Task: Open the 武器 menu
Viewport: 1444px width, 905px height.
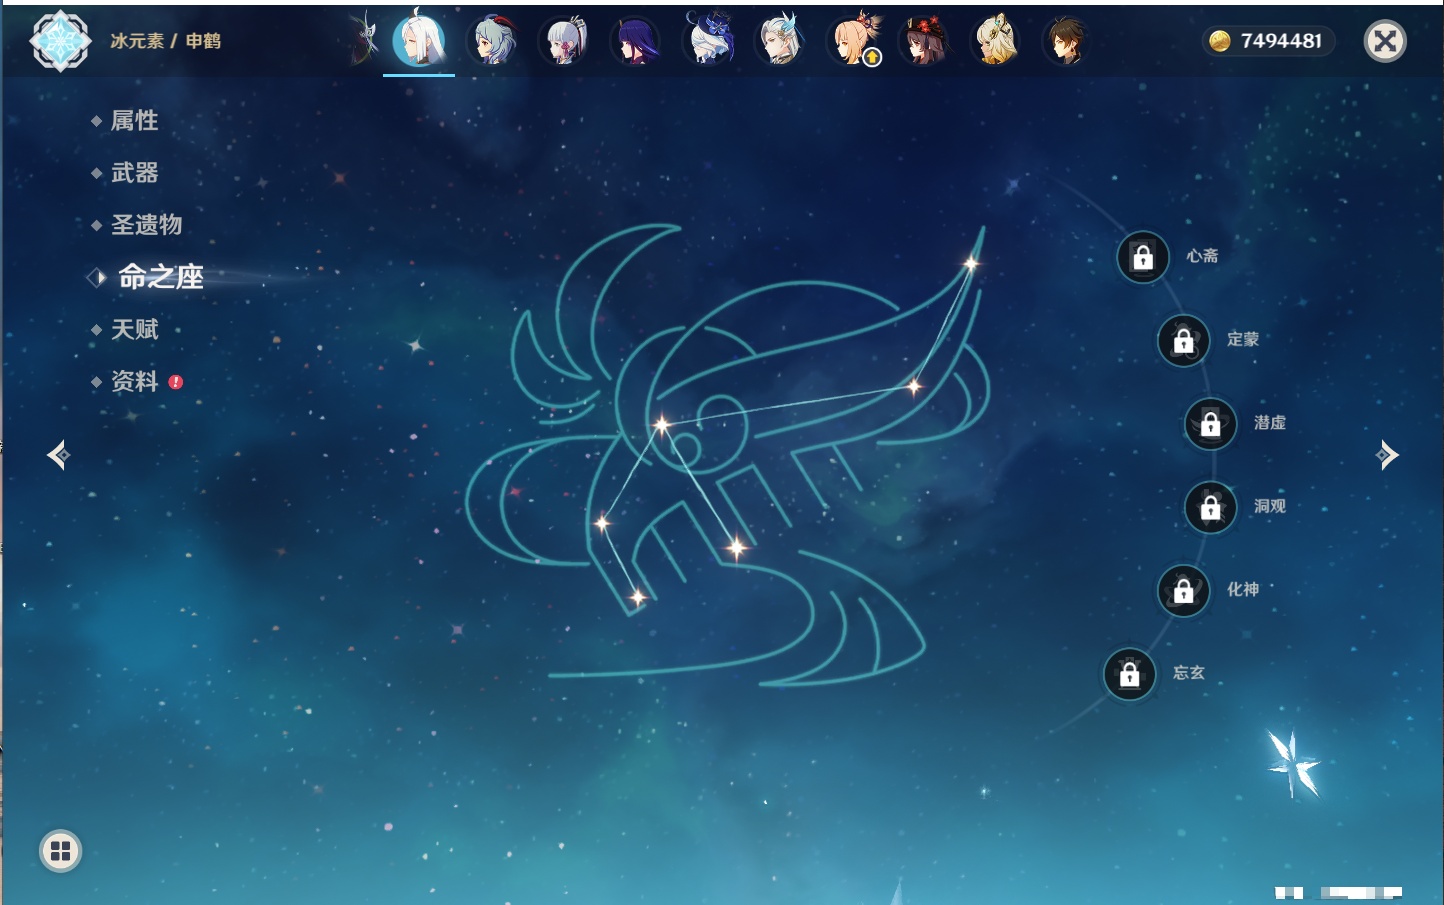Action: (134, 173)
